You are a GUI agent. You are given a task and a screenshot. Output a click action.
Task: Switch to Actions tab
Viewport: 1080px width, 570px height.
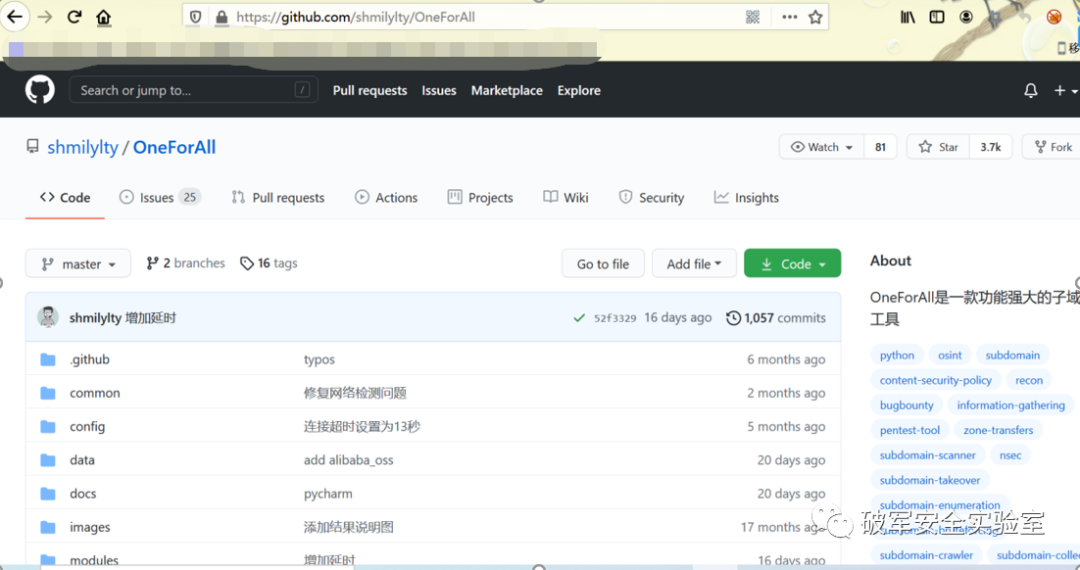[386, 198]
